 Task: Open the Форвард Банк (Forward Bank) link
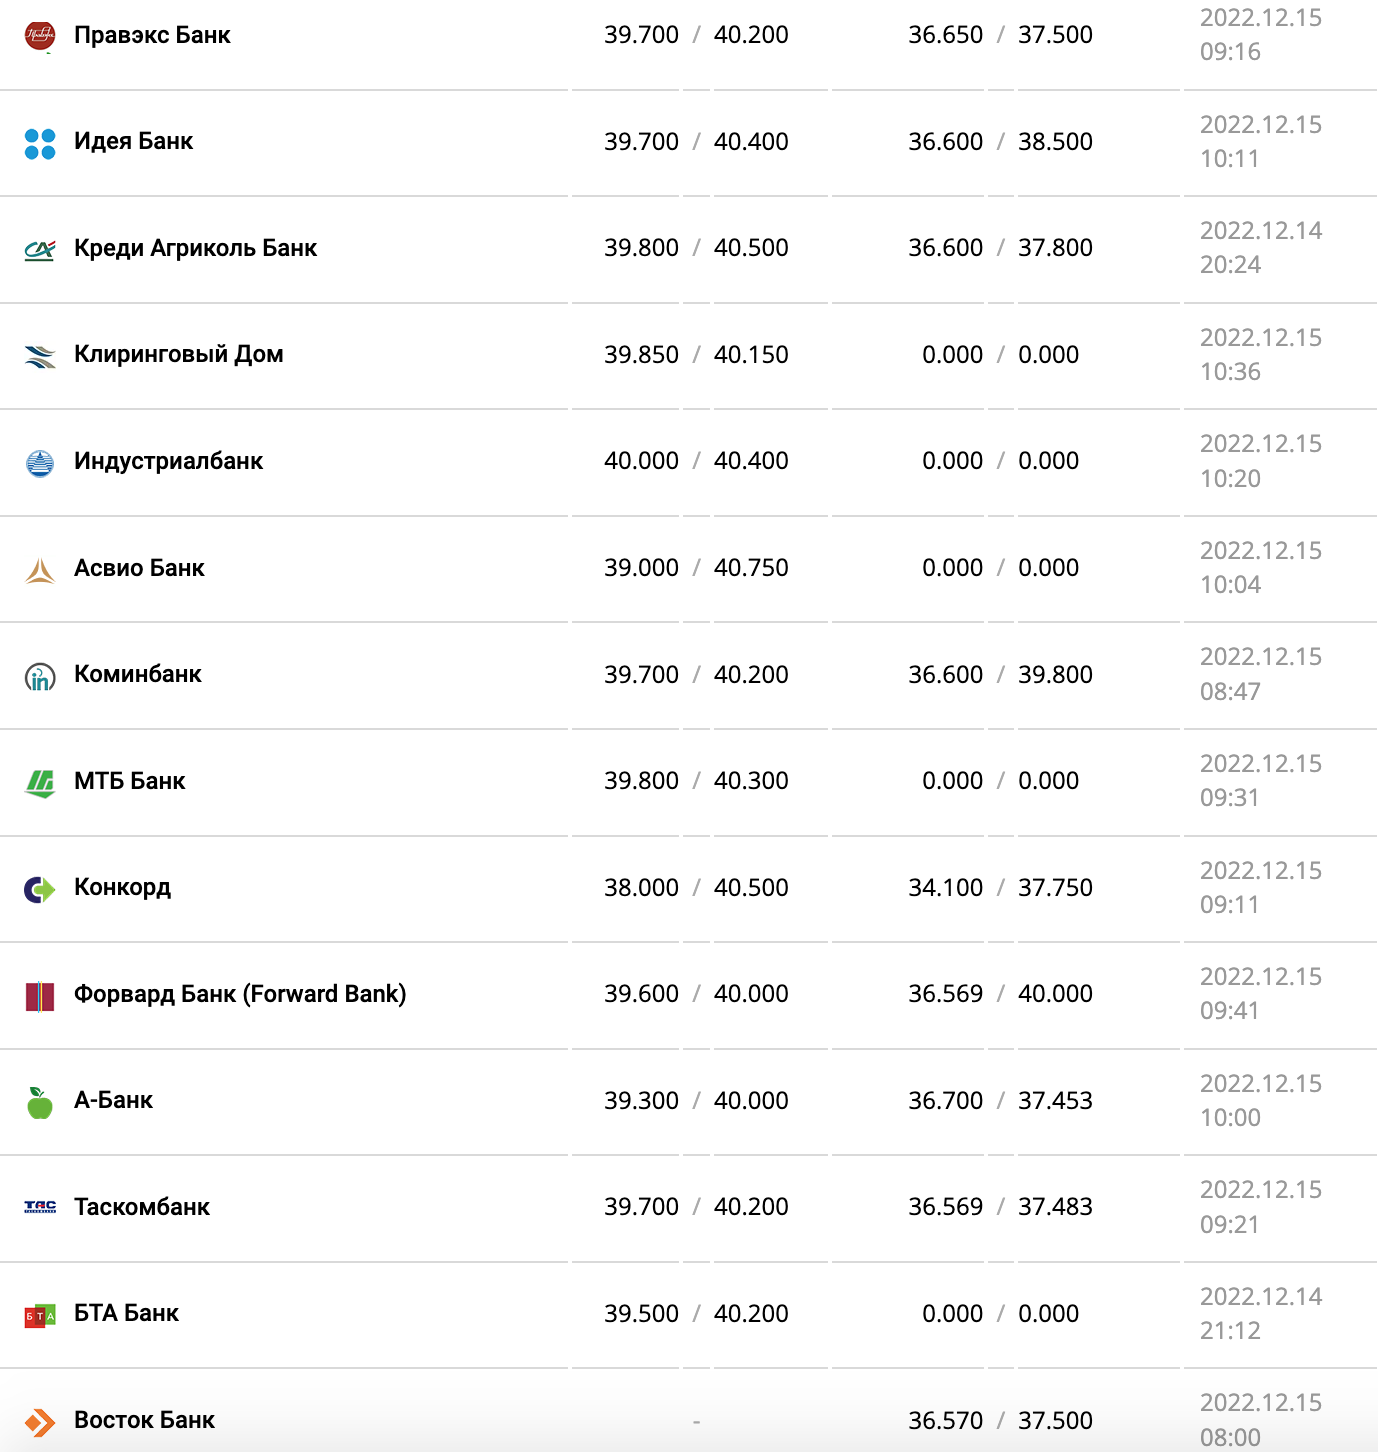[x=240, y=994]
